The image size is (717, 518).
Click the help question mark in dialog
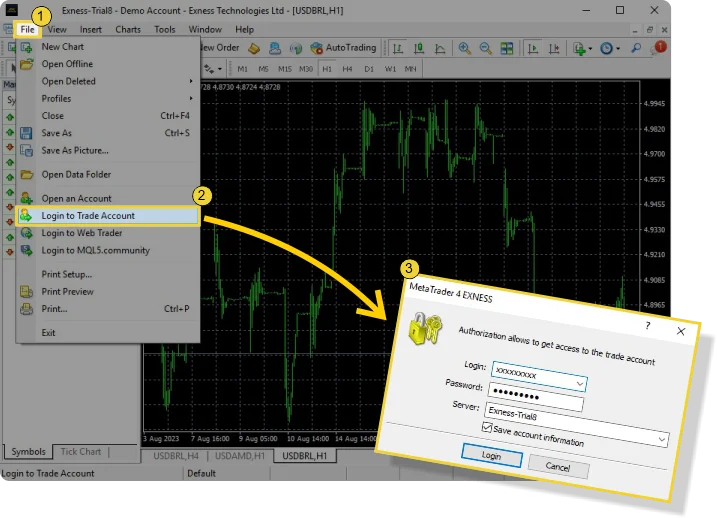[647, 325]
